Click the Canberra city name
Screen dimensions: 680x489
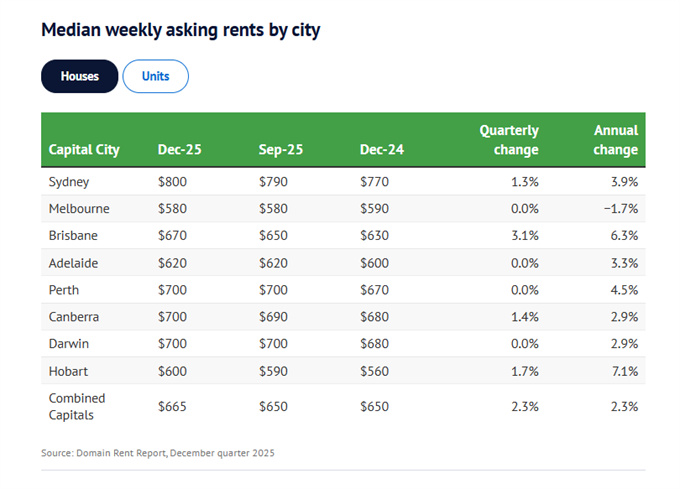click(x=76, y=317)
